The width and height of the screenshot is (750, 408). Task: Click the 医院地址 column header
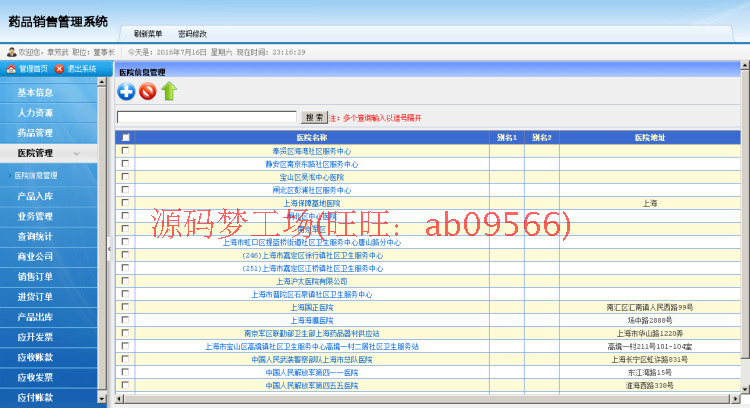click(x=650, y=138)
